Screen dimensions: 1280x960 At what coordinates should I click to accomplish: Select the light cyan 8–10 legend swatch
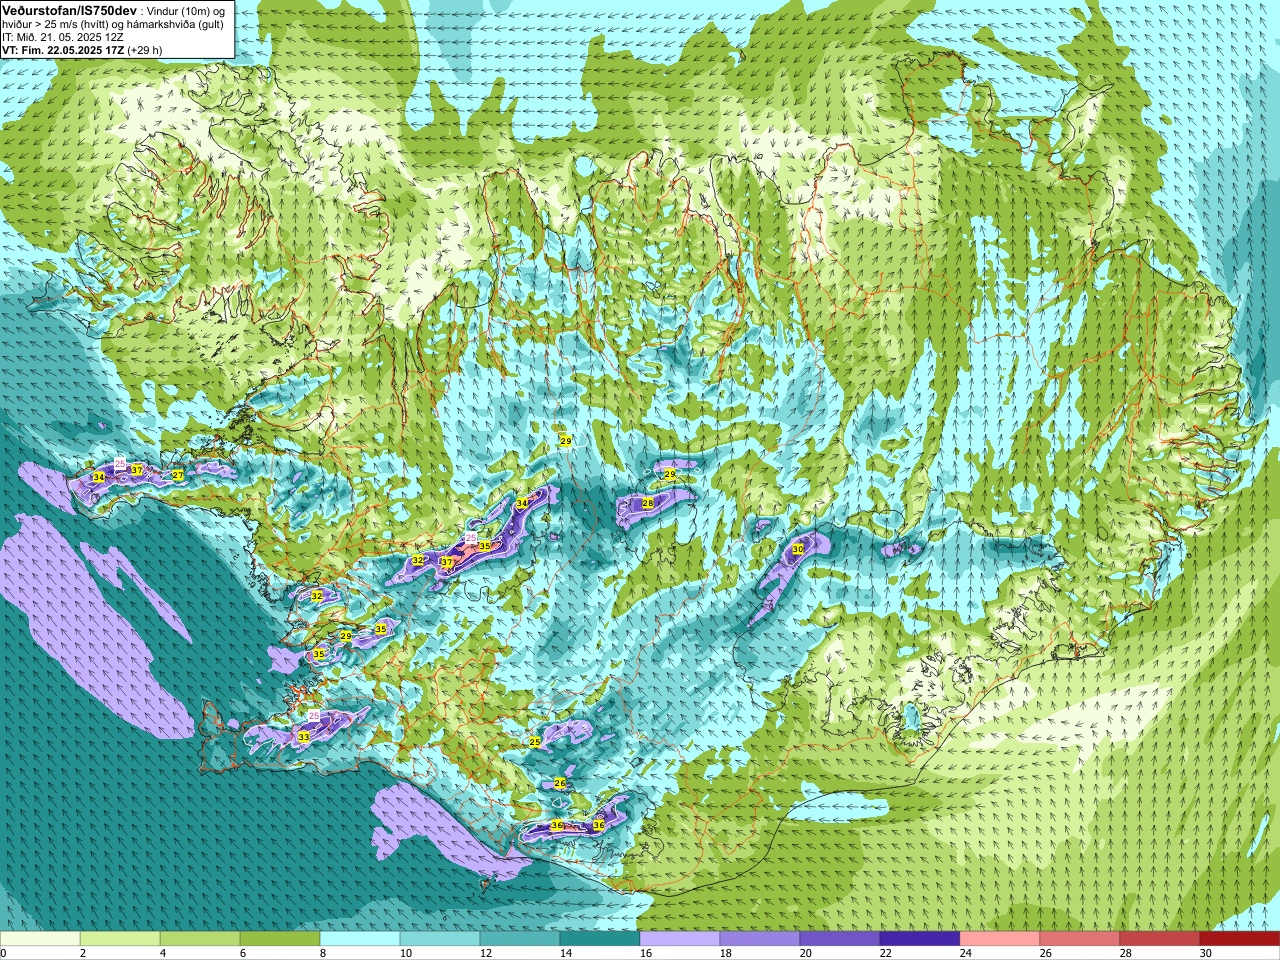point(360,939)
